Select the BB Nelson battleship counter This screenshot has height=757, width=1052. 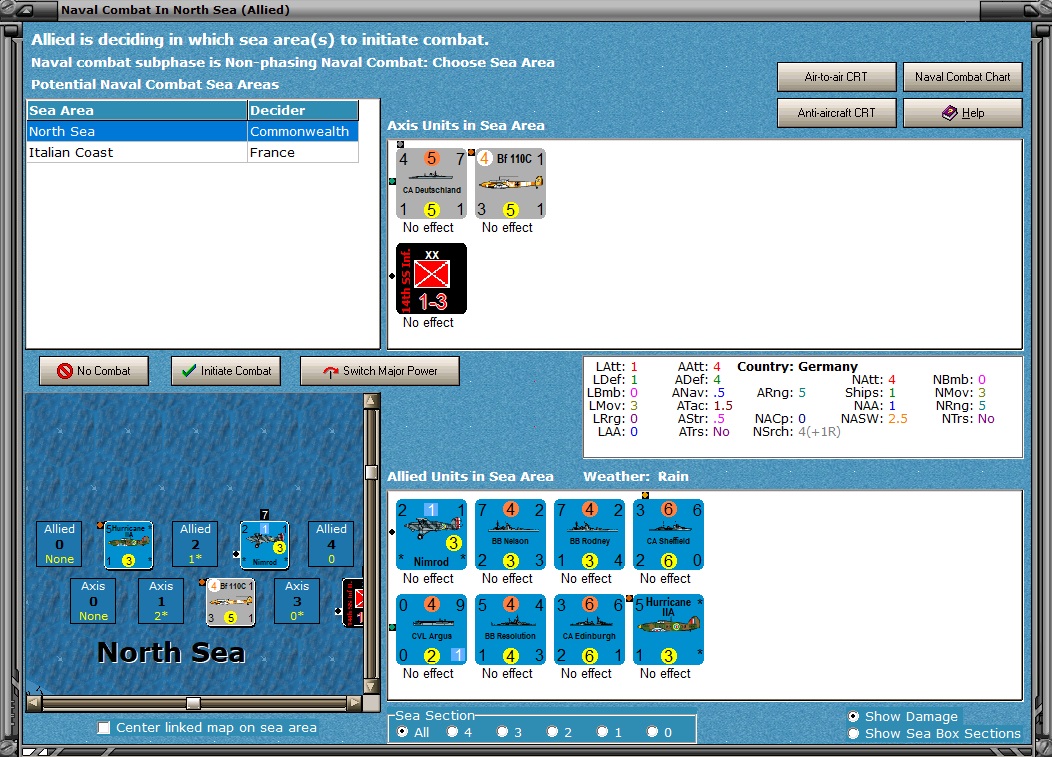tap(511, 534)
